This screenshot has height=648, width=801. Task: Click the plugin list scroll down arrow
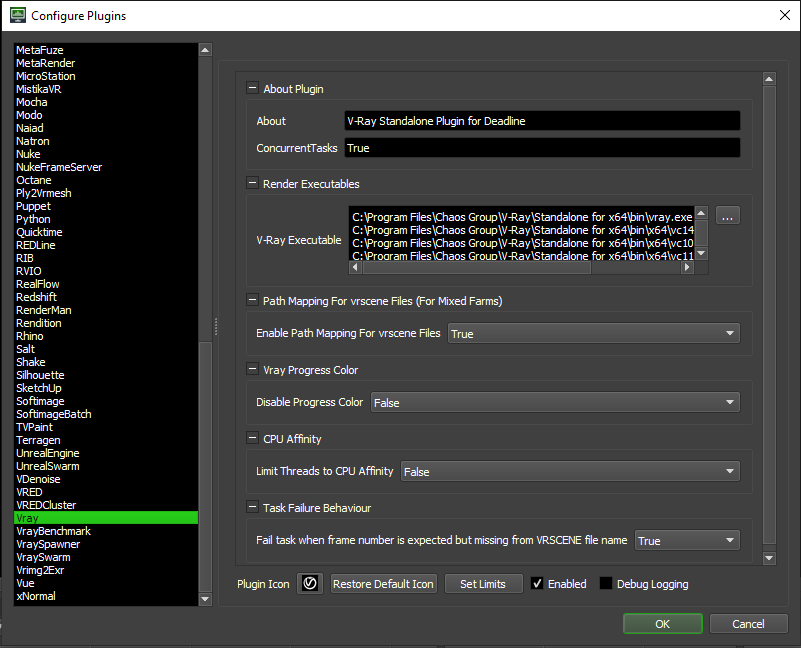pos(205,599)
